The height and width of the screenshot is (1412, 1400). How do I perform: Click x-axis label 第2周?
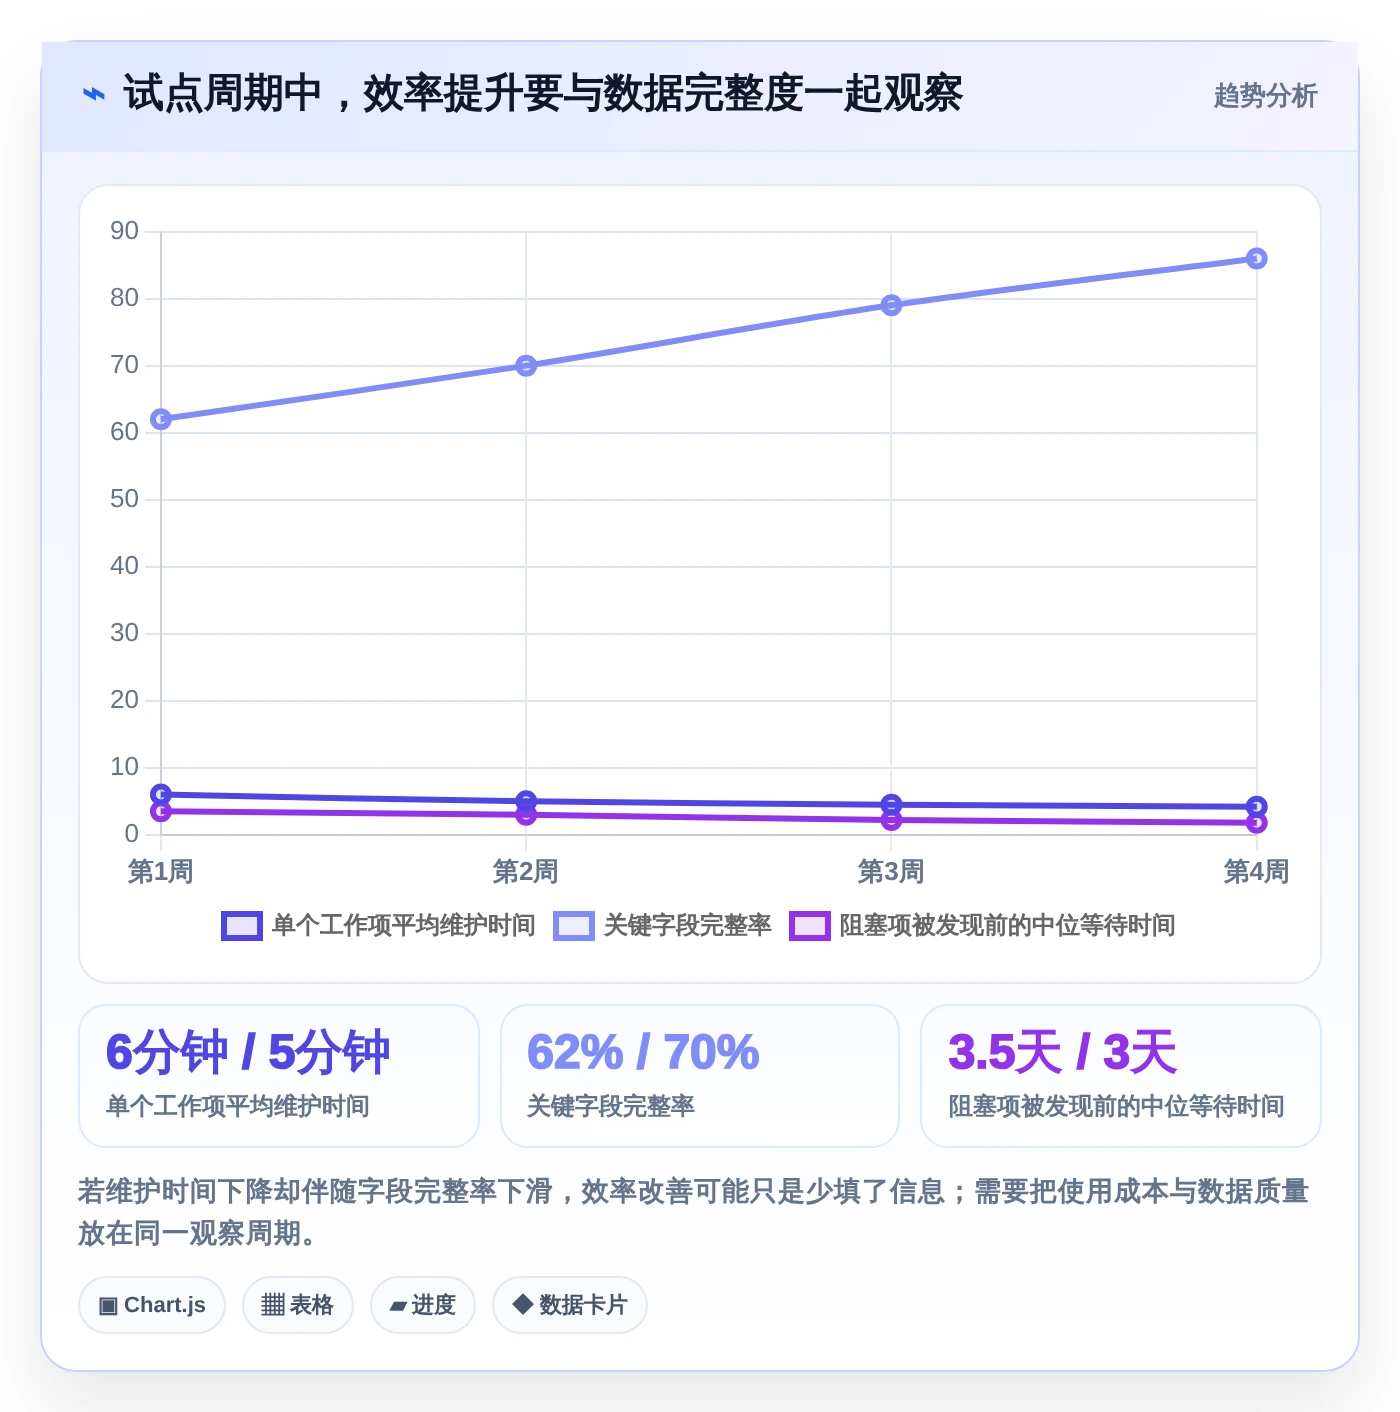(x=526, y=872)
